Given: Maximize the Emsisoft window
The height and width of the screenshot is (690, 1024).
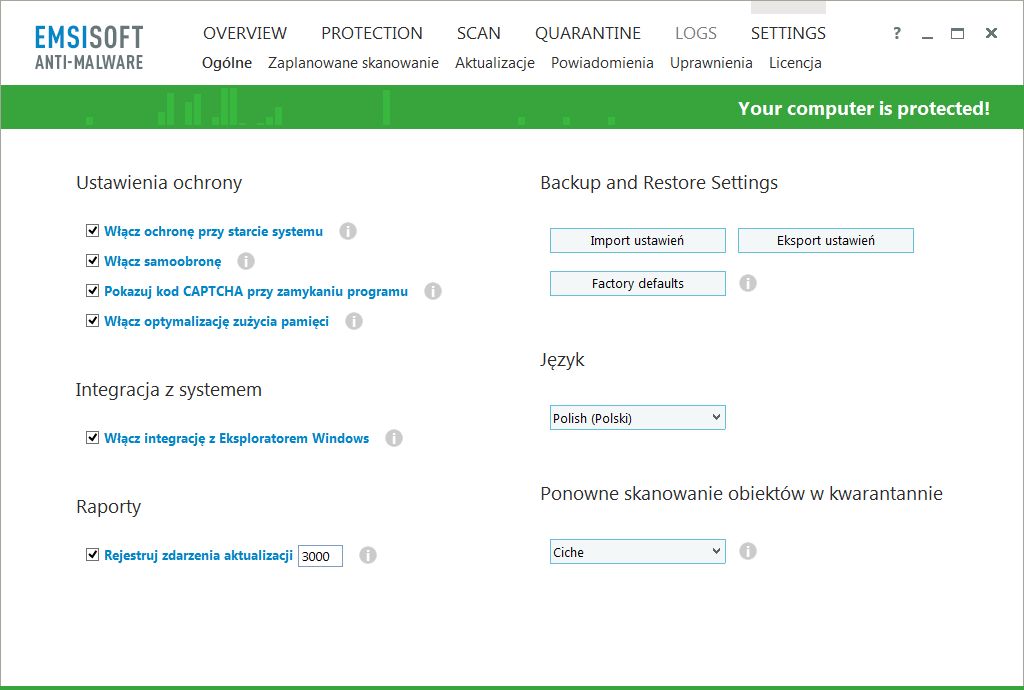Looking at the screenshot, I should pos(957,33).
